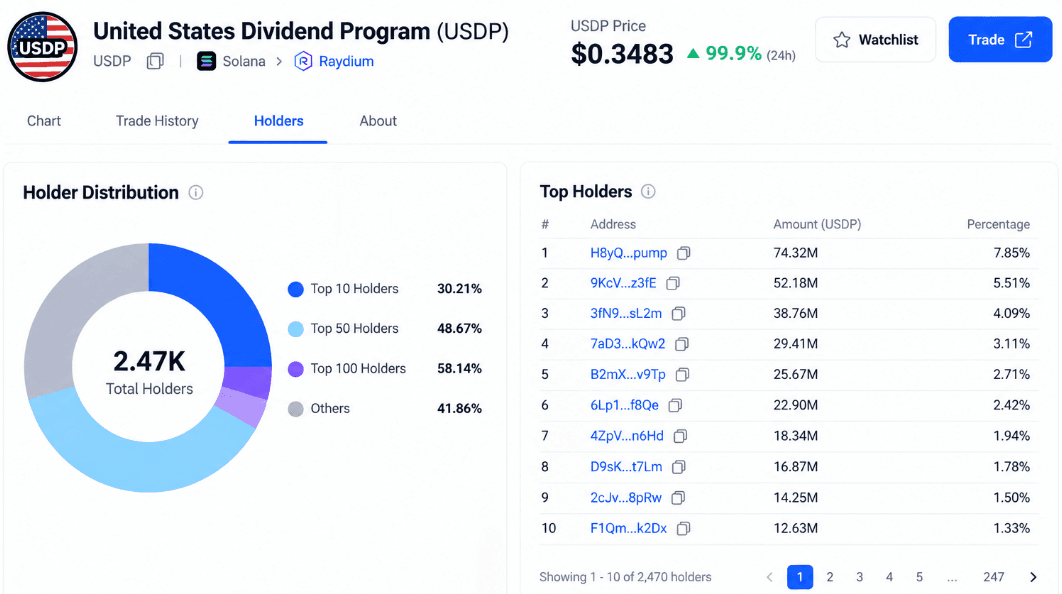Viewport: 1062px width, 594px height.
Task: Open holder address H8yQ...pump
Action: (x=629, y=253)
